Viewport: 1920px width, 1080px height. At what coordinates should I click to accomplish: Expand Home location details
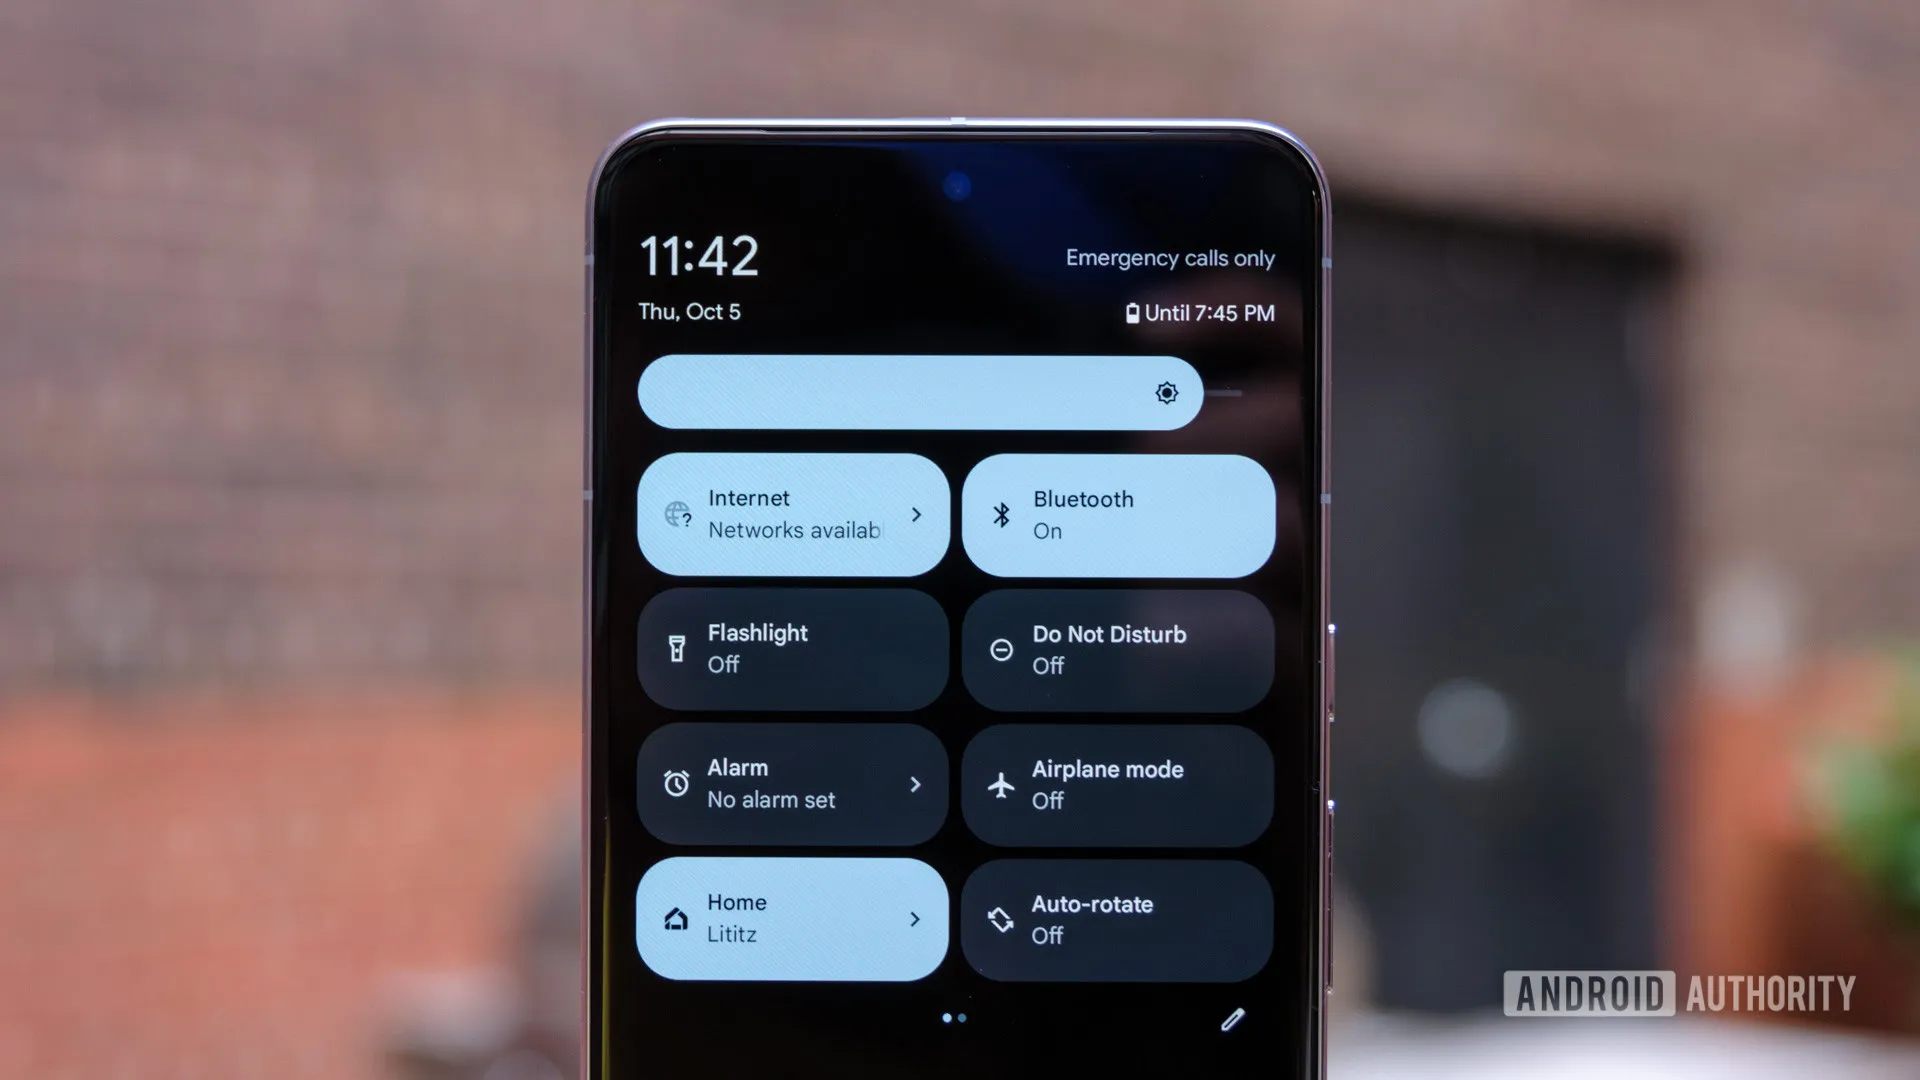[916, 918]
